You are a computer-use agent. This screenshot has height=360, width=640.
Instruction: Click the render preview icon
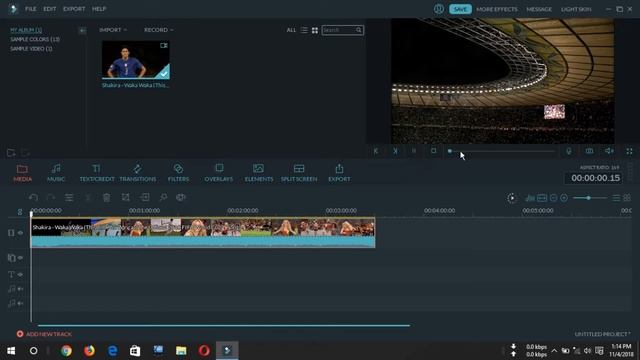(x=512, y=198)
